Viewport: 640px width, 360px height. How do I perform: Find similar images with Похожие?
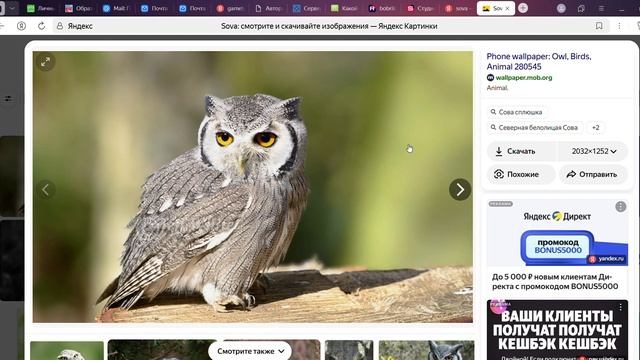(521, 174)
